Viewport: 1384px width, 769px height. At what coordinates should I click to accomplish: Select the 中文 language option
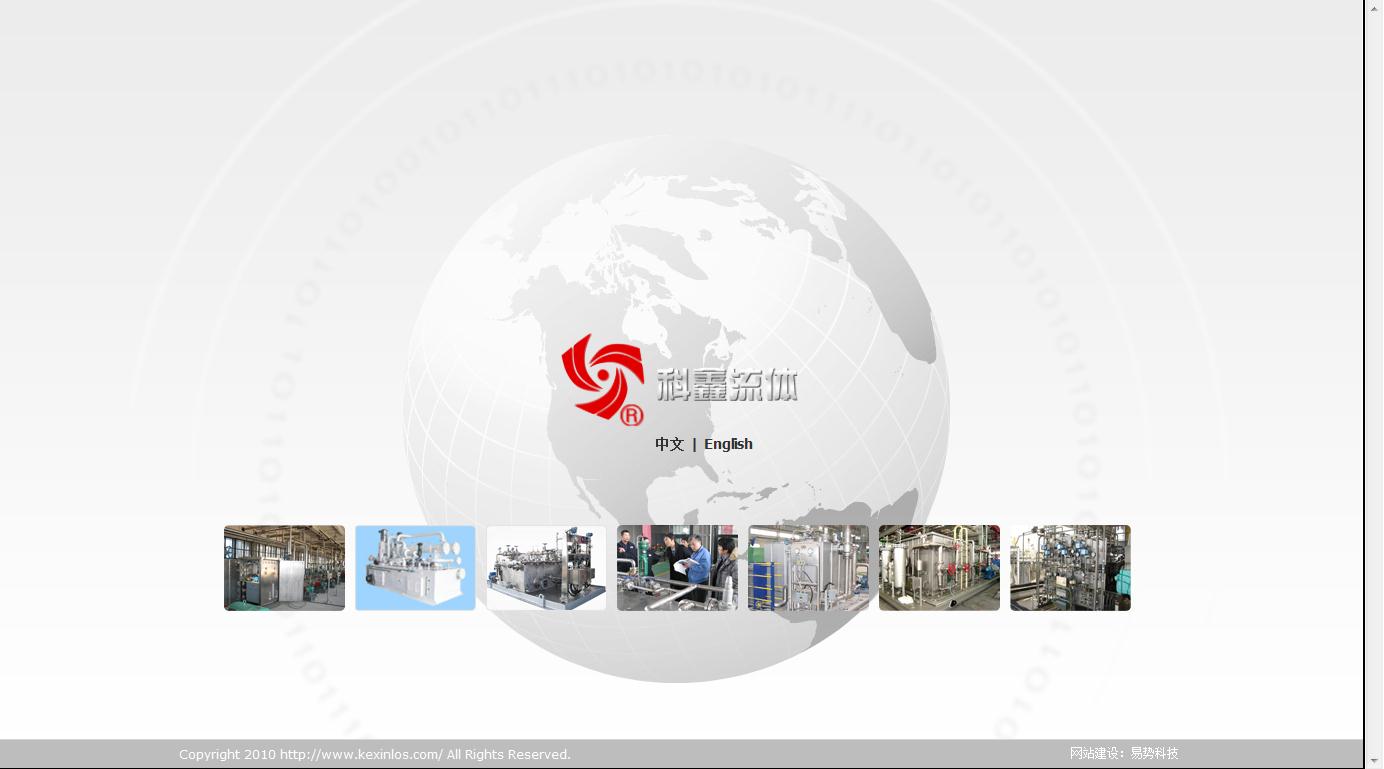pos(669,444)
